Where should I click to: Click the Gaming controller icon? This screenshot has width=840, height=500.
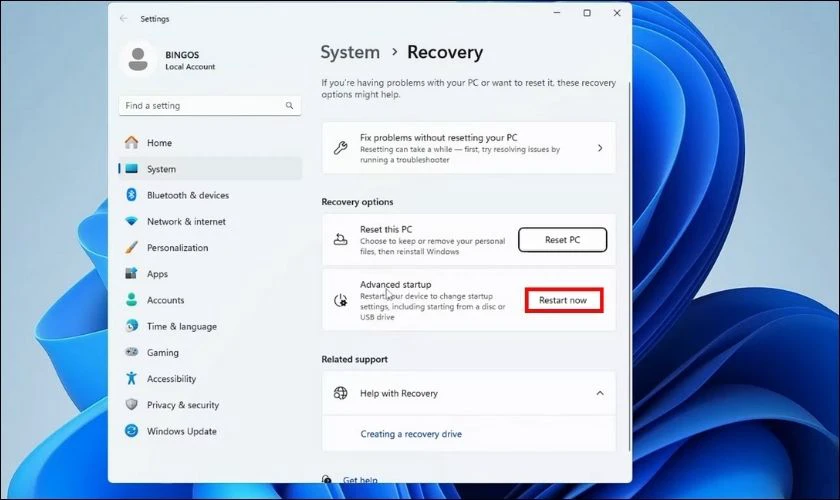tap(131, 352)
